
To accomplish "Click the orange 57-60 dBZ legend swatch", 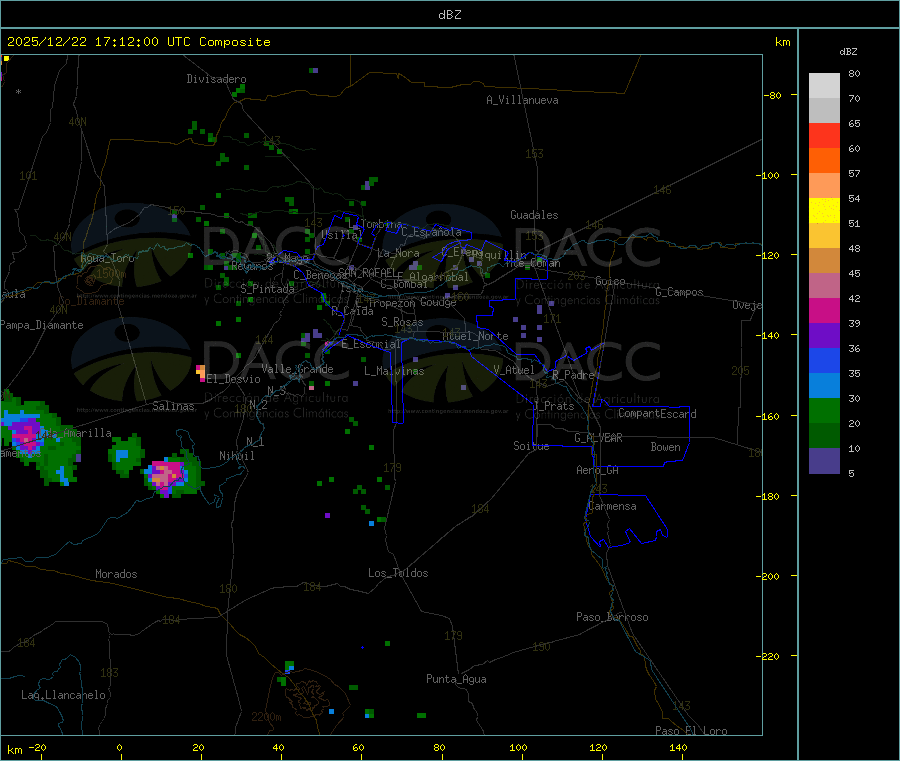I will pos(824,161).
